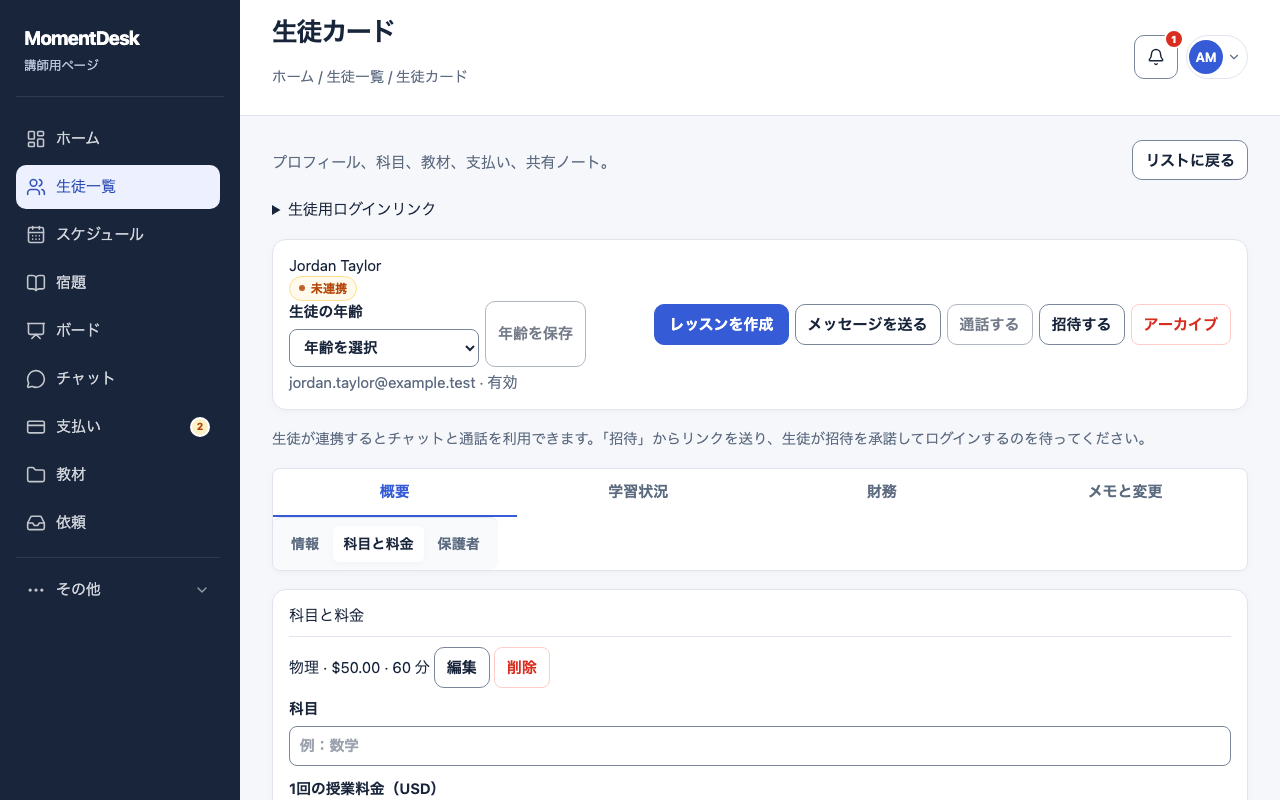Screen dimensions: 1280x800
Task: Click the MomentDesk logo
Action: 82,38
